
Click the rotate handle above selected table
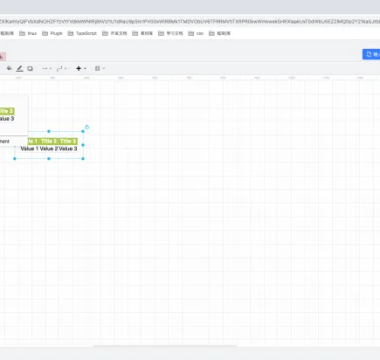tap(87, 127)
